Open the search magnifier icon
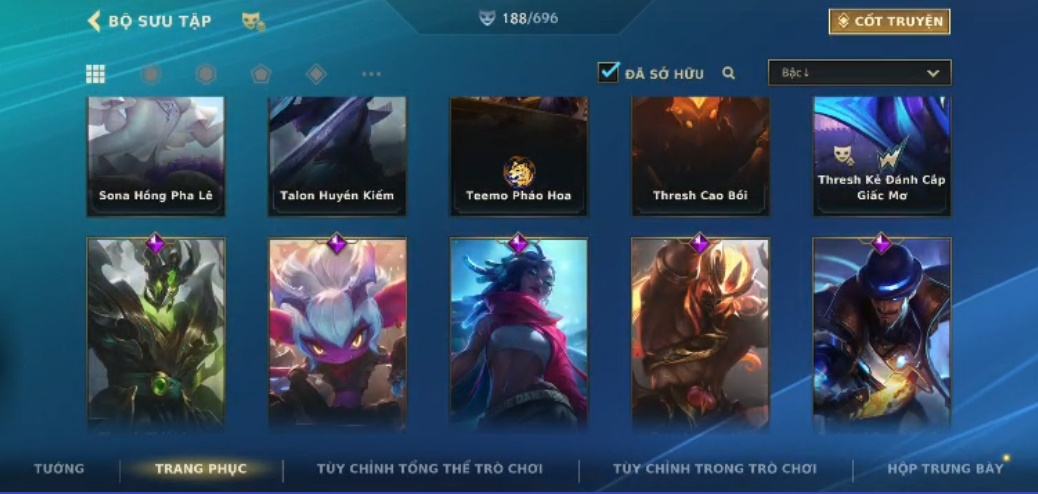 pos(729,74)
